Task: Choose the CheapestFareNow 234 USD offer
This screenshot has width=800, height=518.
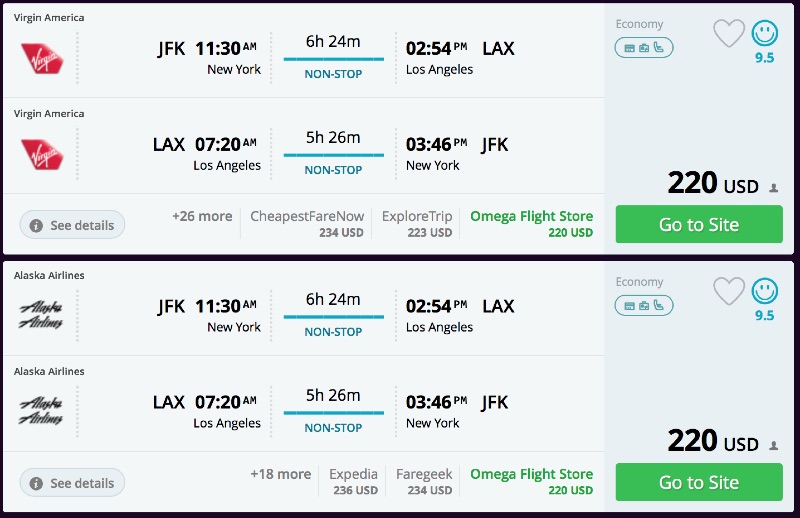Action: [307, 224]
